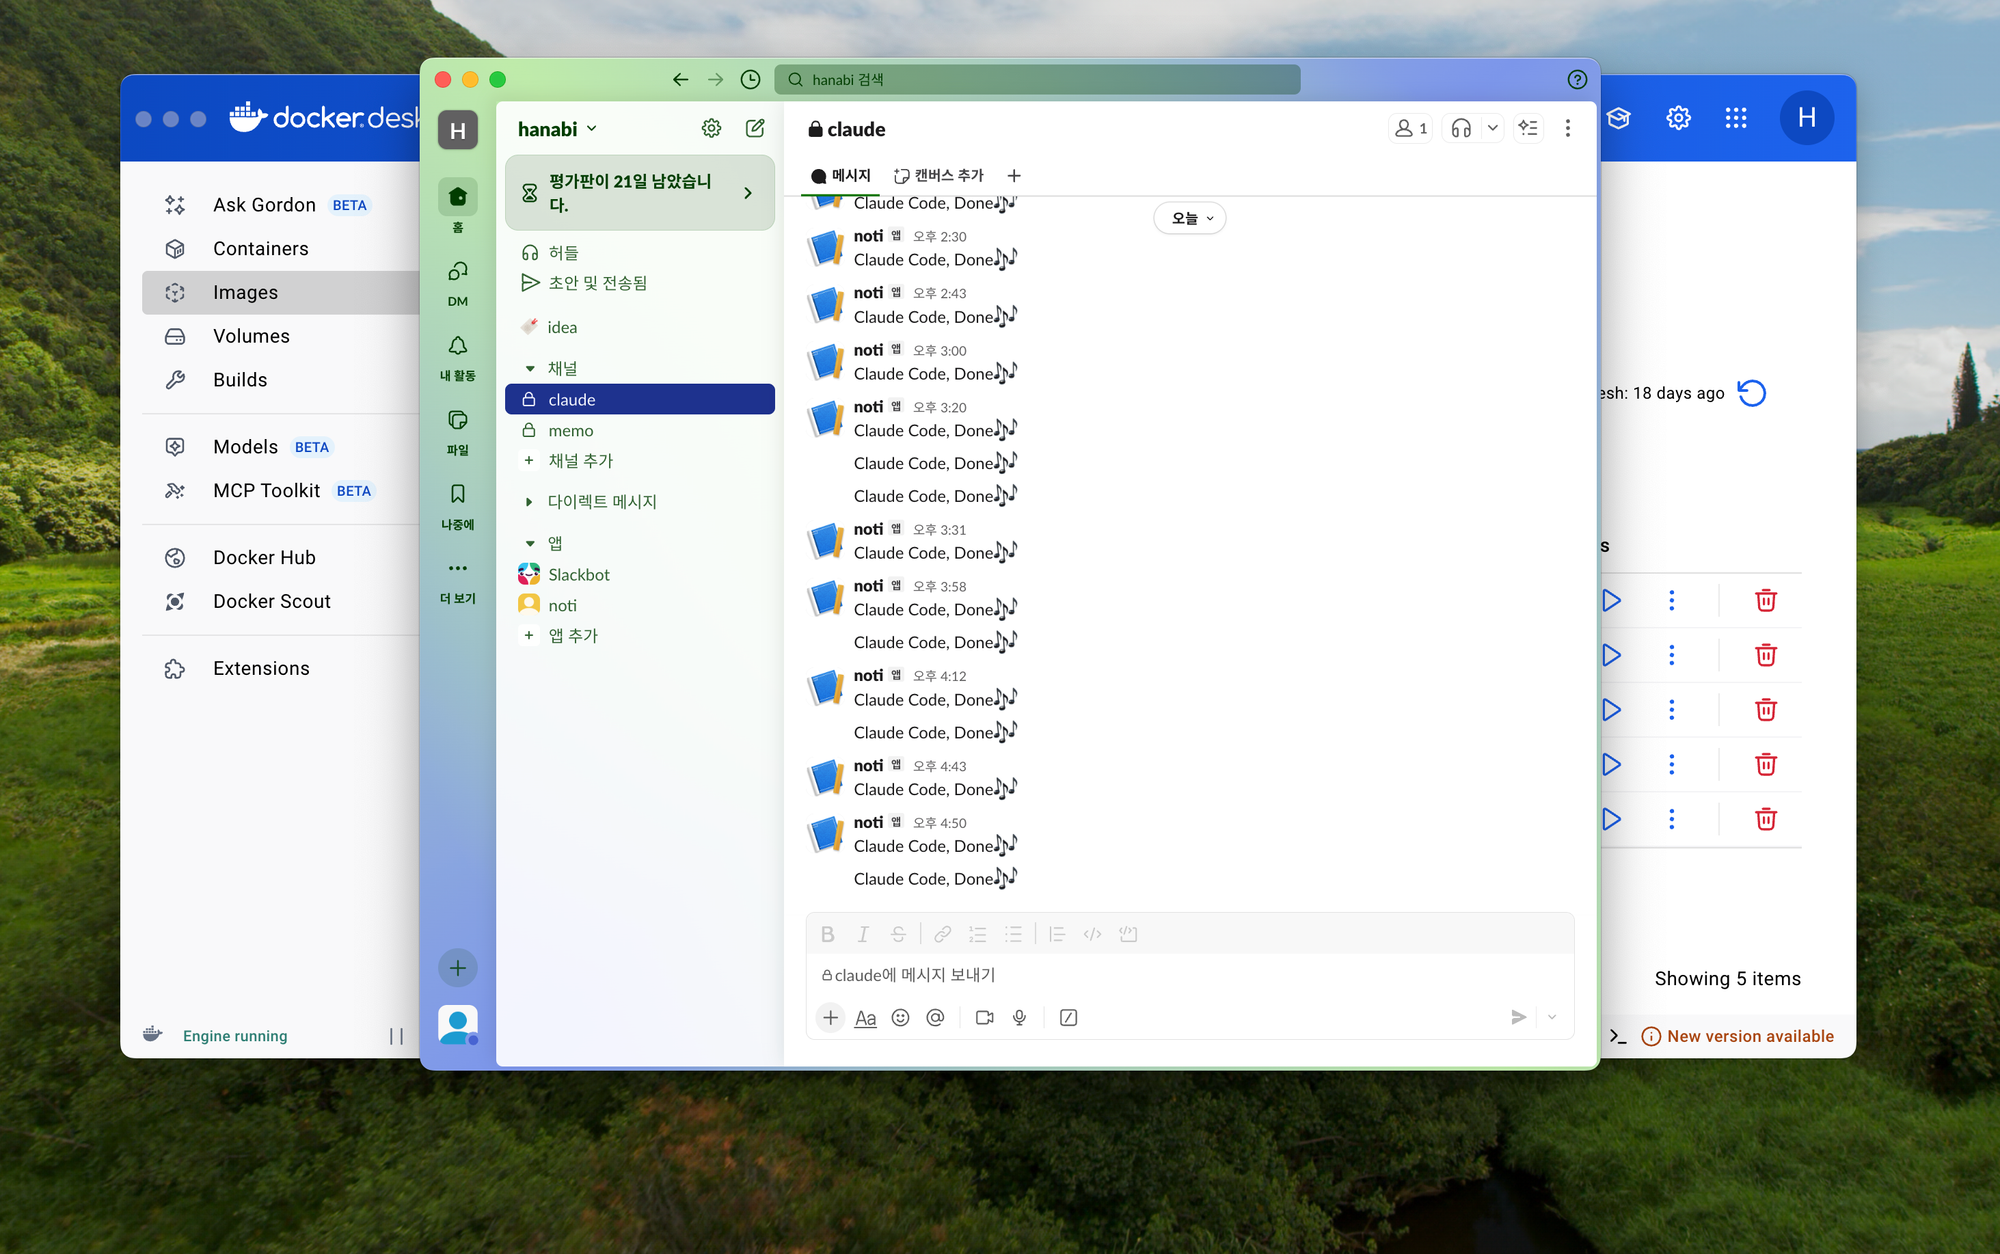Toggle text formatting toolbar (Aa)
The height and width of the screenshot is (1254, 2000).
tap(865, 1017)
